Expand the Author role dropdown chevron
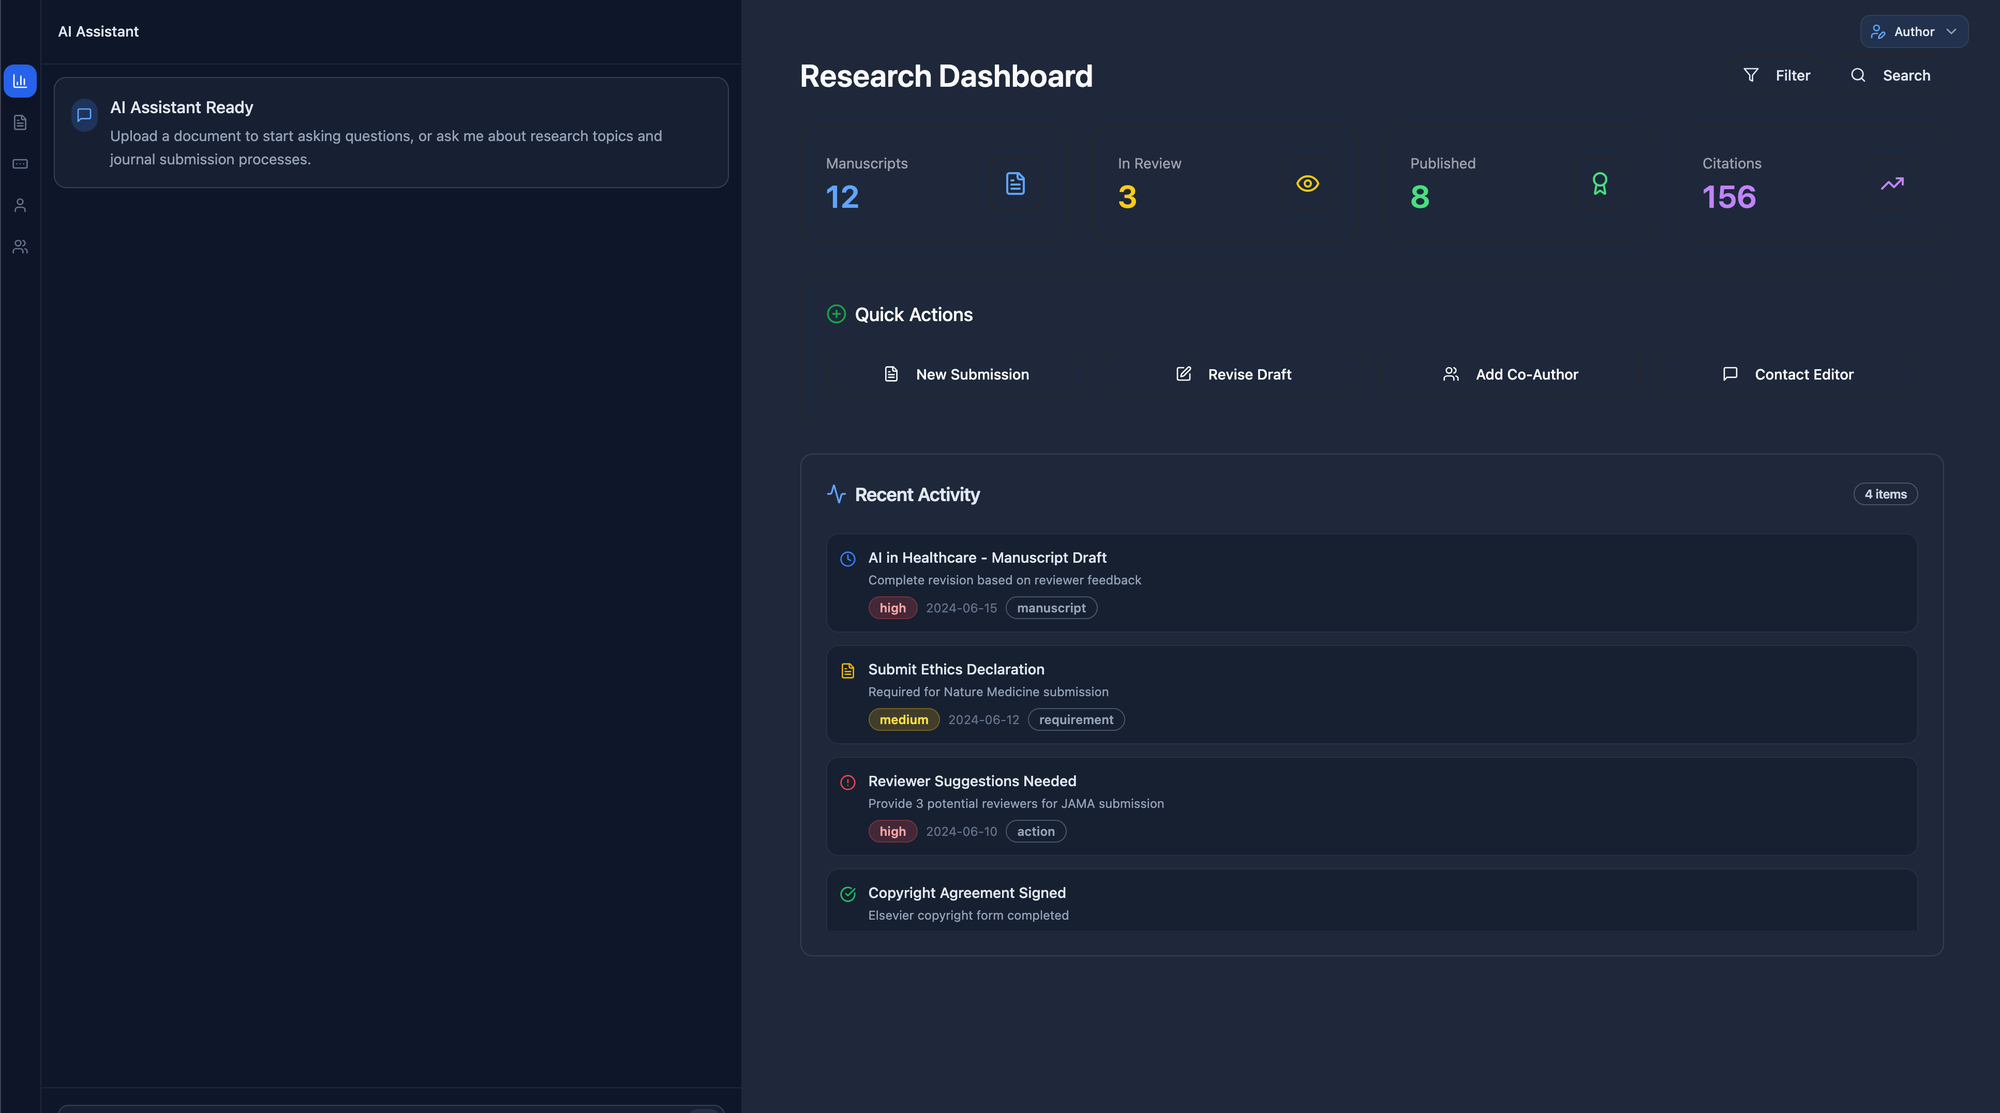 (x=1951, y=32)
